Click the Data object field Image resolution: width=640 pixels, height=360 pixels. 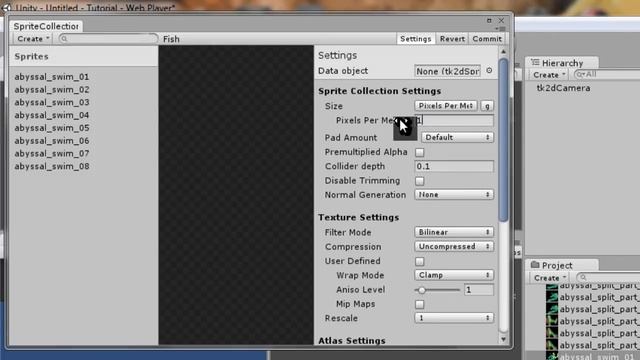(447, 71)
